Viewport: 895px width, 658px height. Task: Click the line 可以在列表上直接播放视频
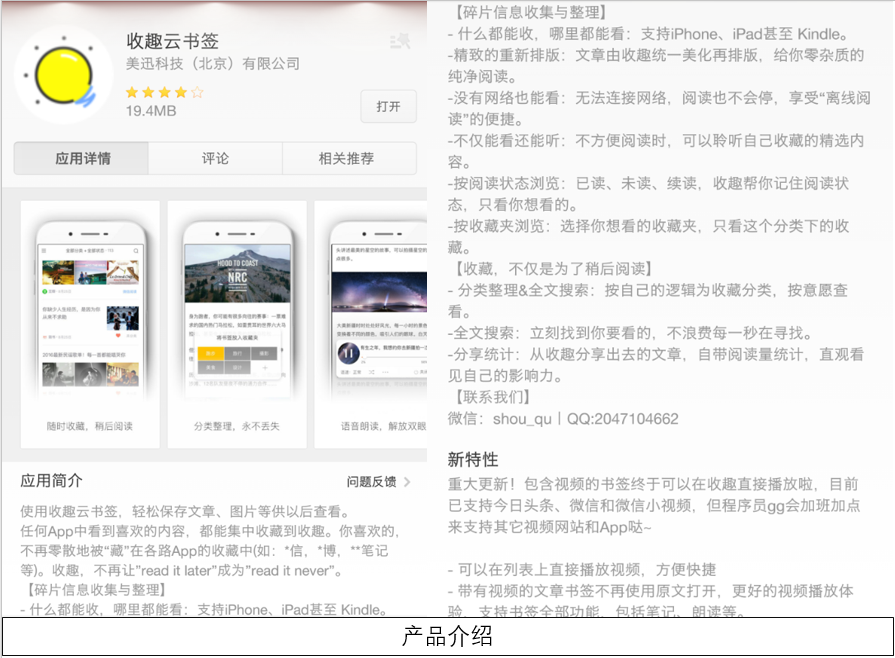(582, 570)
